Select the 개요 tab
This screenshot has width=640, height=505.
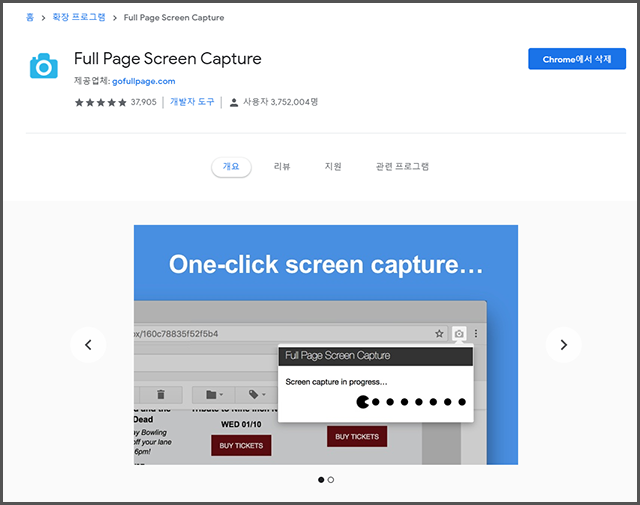231,167
